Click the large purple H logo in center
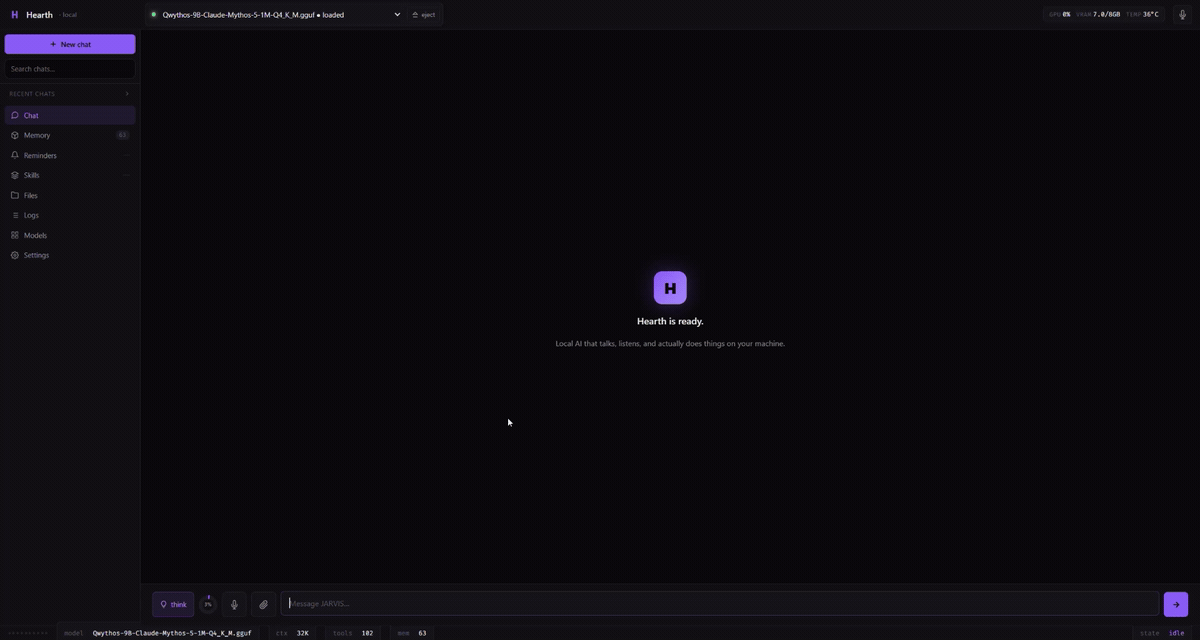 click(670, 288)
